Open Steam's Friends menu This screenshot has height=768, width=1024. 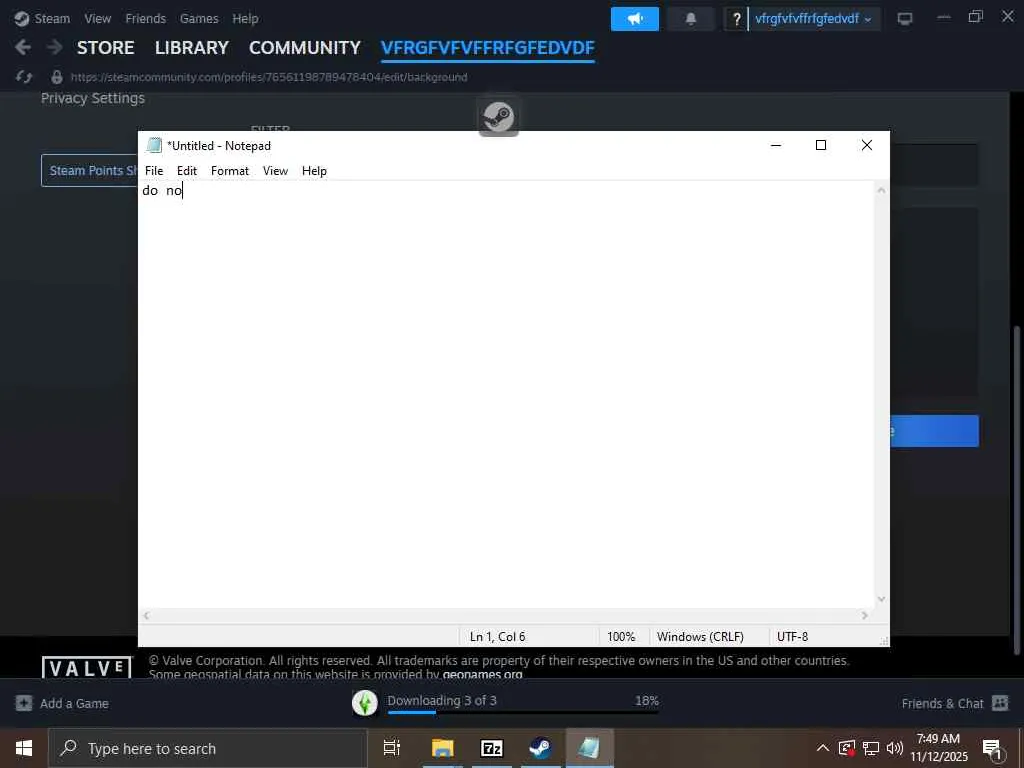click(146, 18)
